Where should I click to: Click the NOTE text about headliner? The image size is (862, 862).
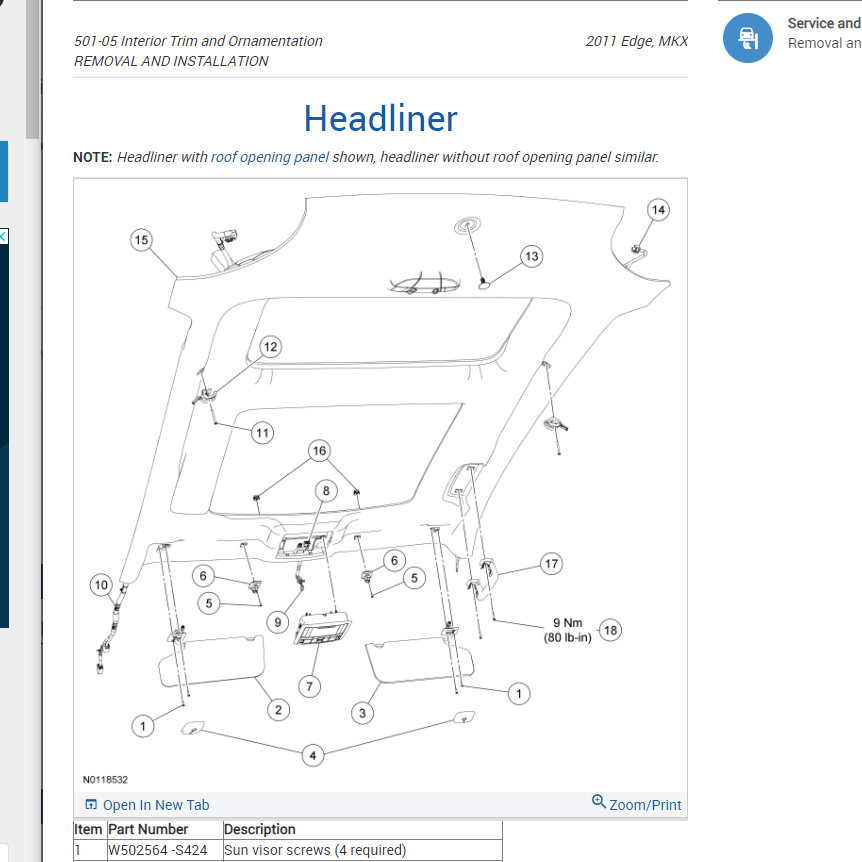366,157
